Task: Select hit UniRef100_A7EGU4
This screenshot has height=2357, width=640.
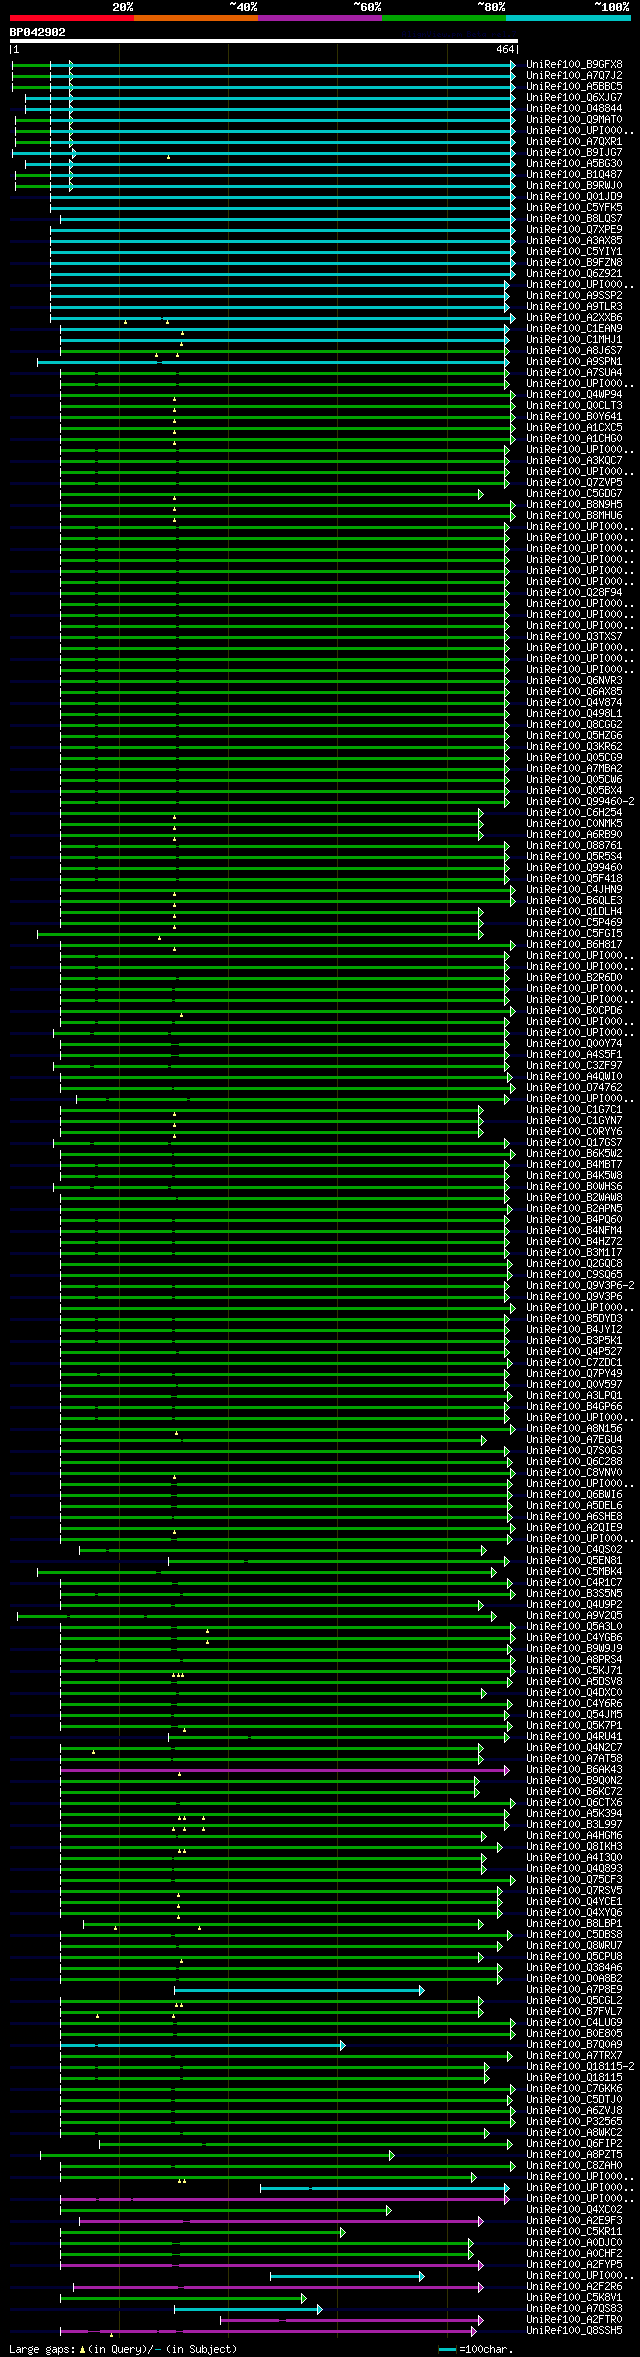Action: click(x=574, y=1439)
